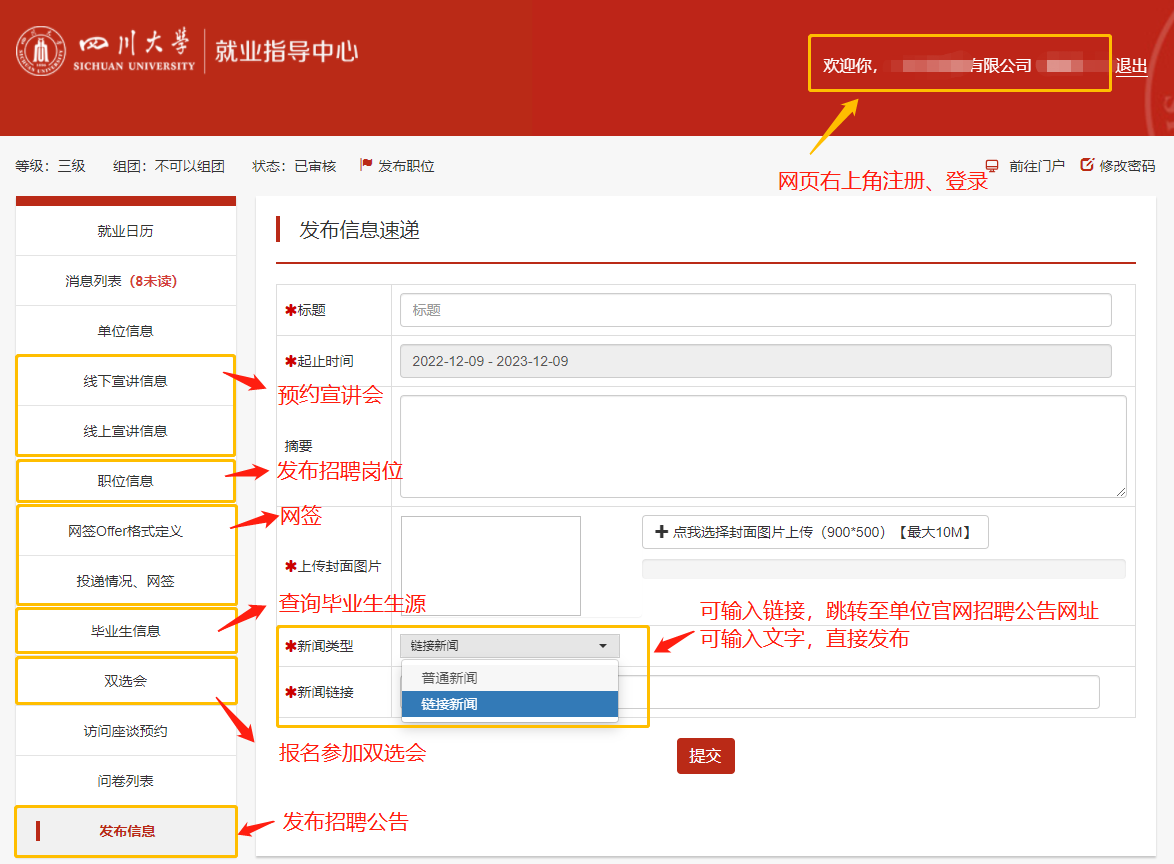Click the flag icon beside 发布职位
The height and width of the screenshot is (864, 1174).
pos(366,166)
